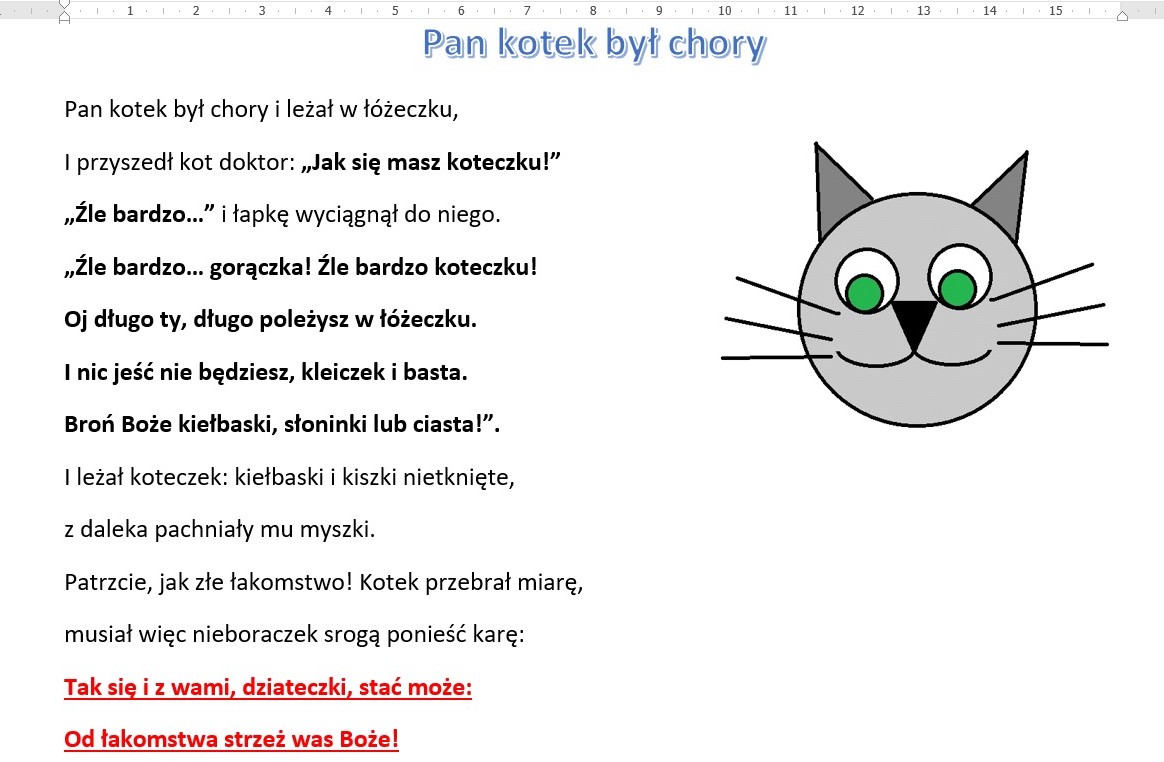Place cursor in line 'Patrzcie, jak złe łakomstwo!'
Viewport: 1164px width, 762px height.
[323, 582]
